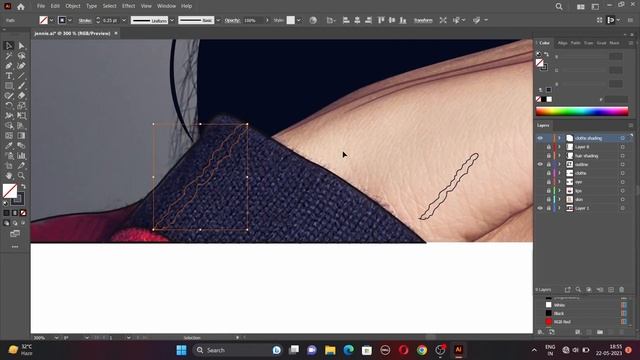Click the Home icon
This screenshot has height=360, width=640.
[x=21, y=7]
